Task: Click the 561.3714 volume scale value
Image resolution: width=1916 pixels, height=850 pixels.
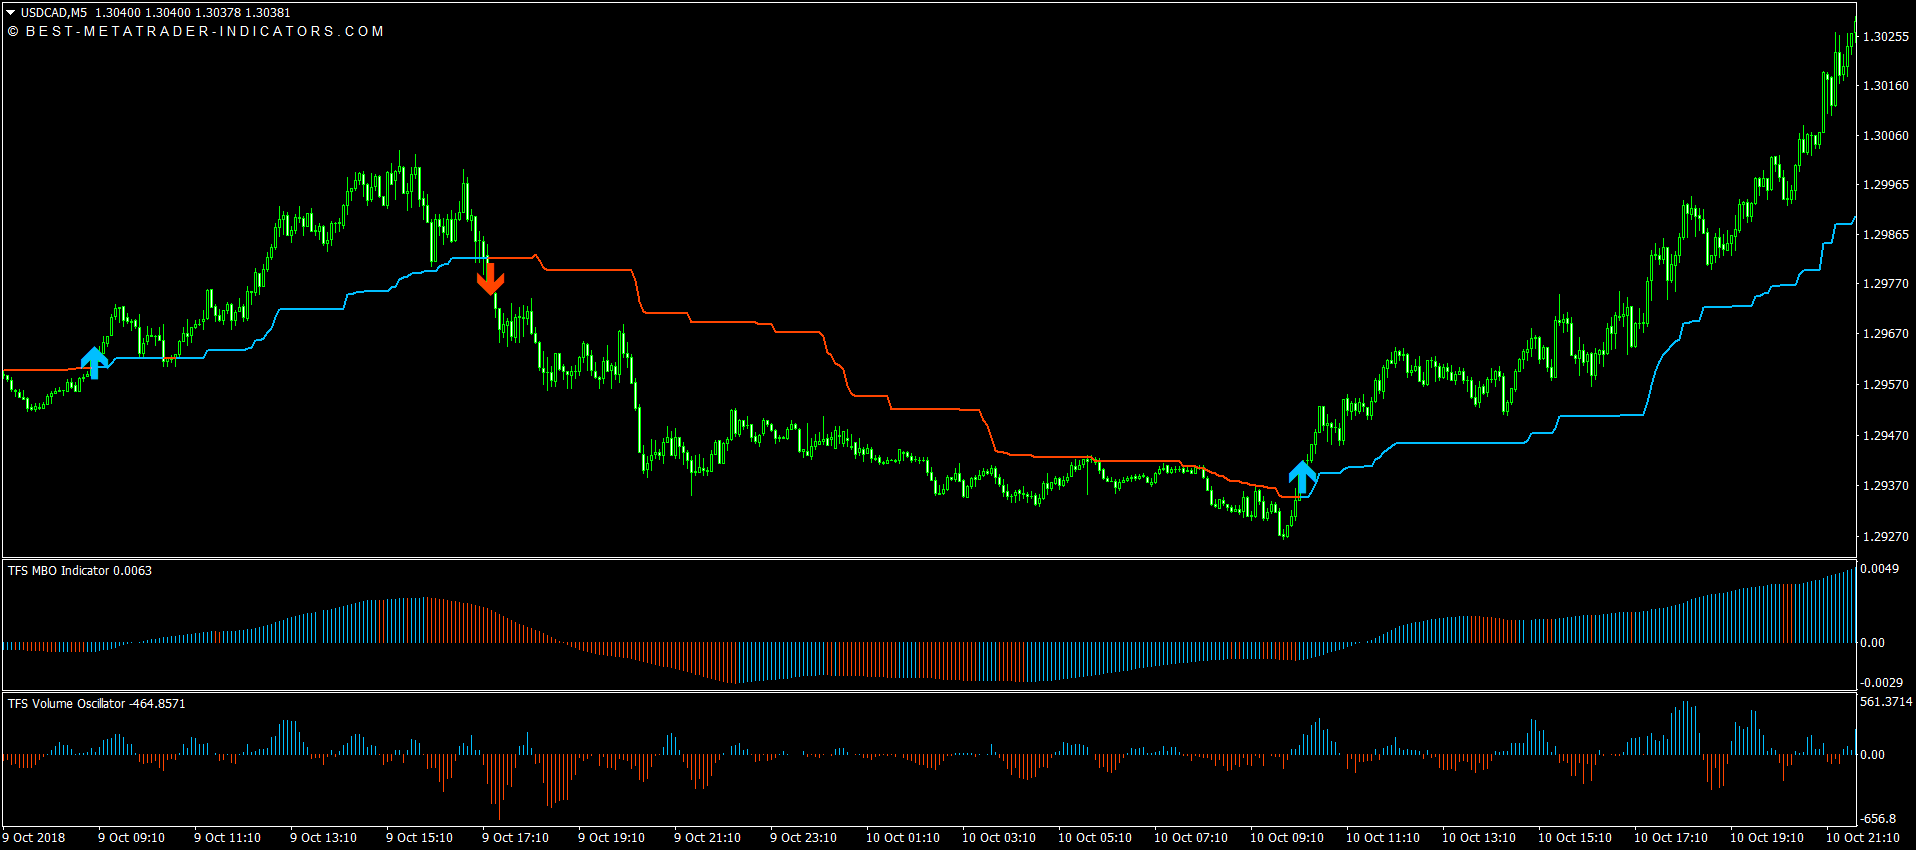Action: [1886, 702]
